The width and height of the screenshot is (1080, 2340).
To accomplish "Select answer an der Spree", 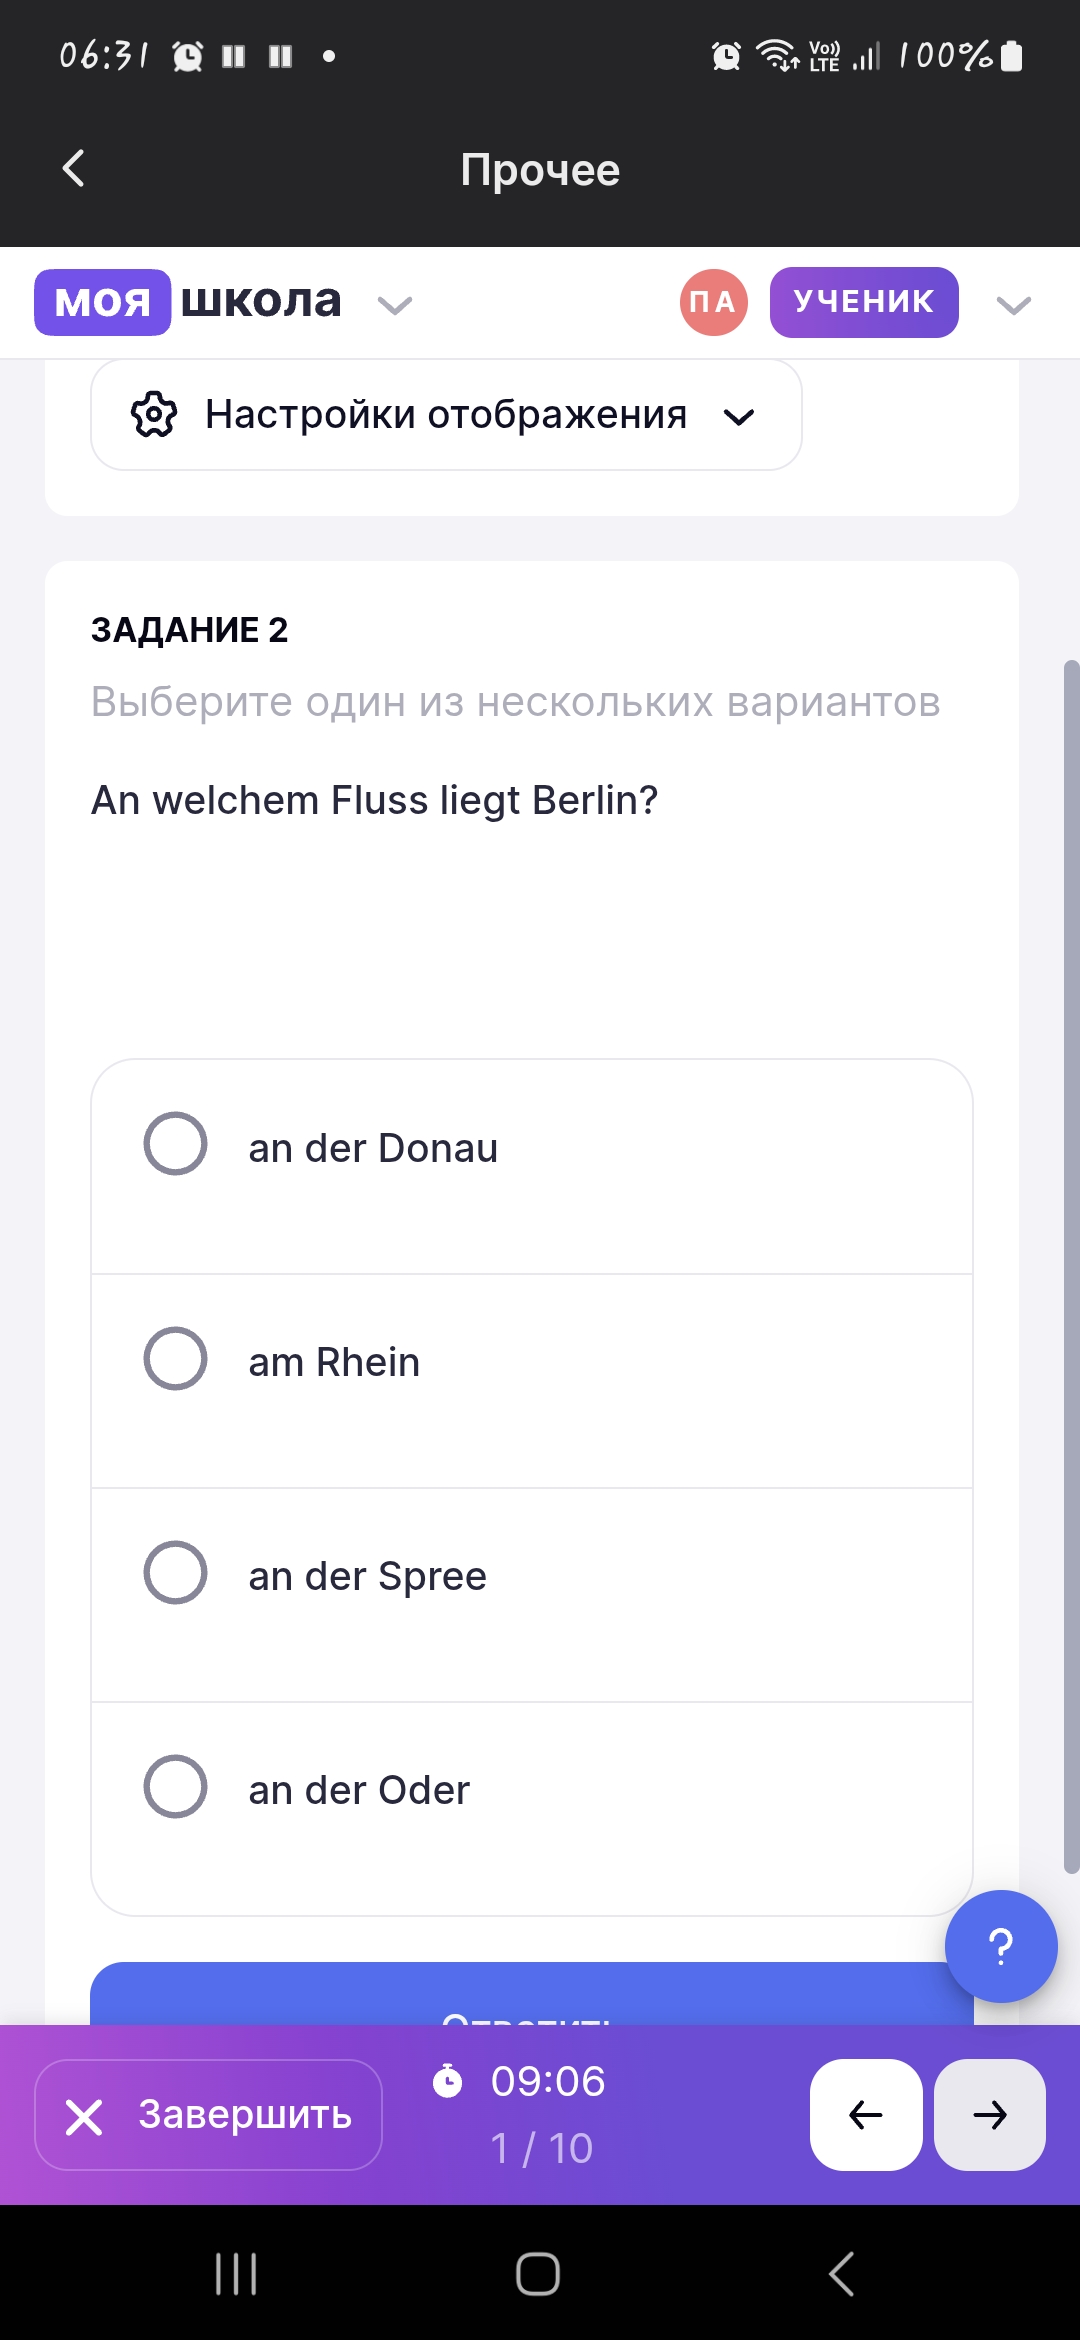I will pos(532,1595).
